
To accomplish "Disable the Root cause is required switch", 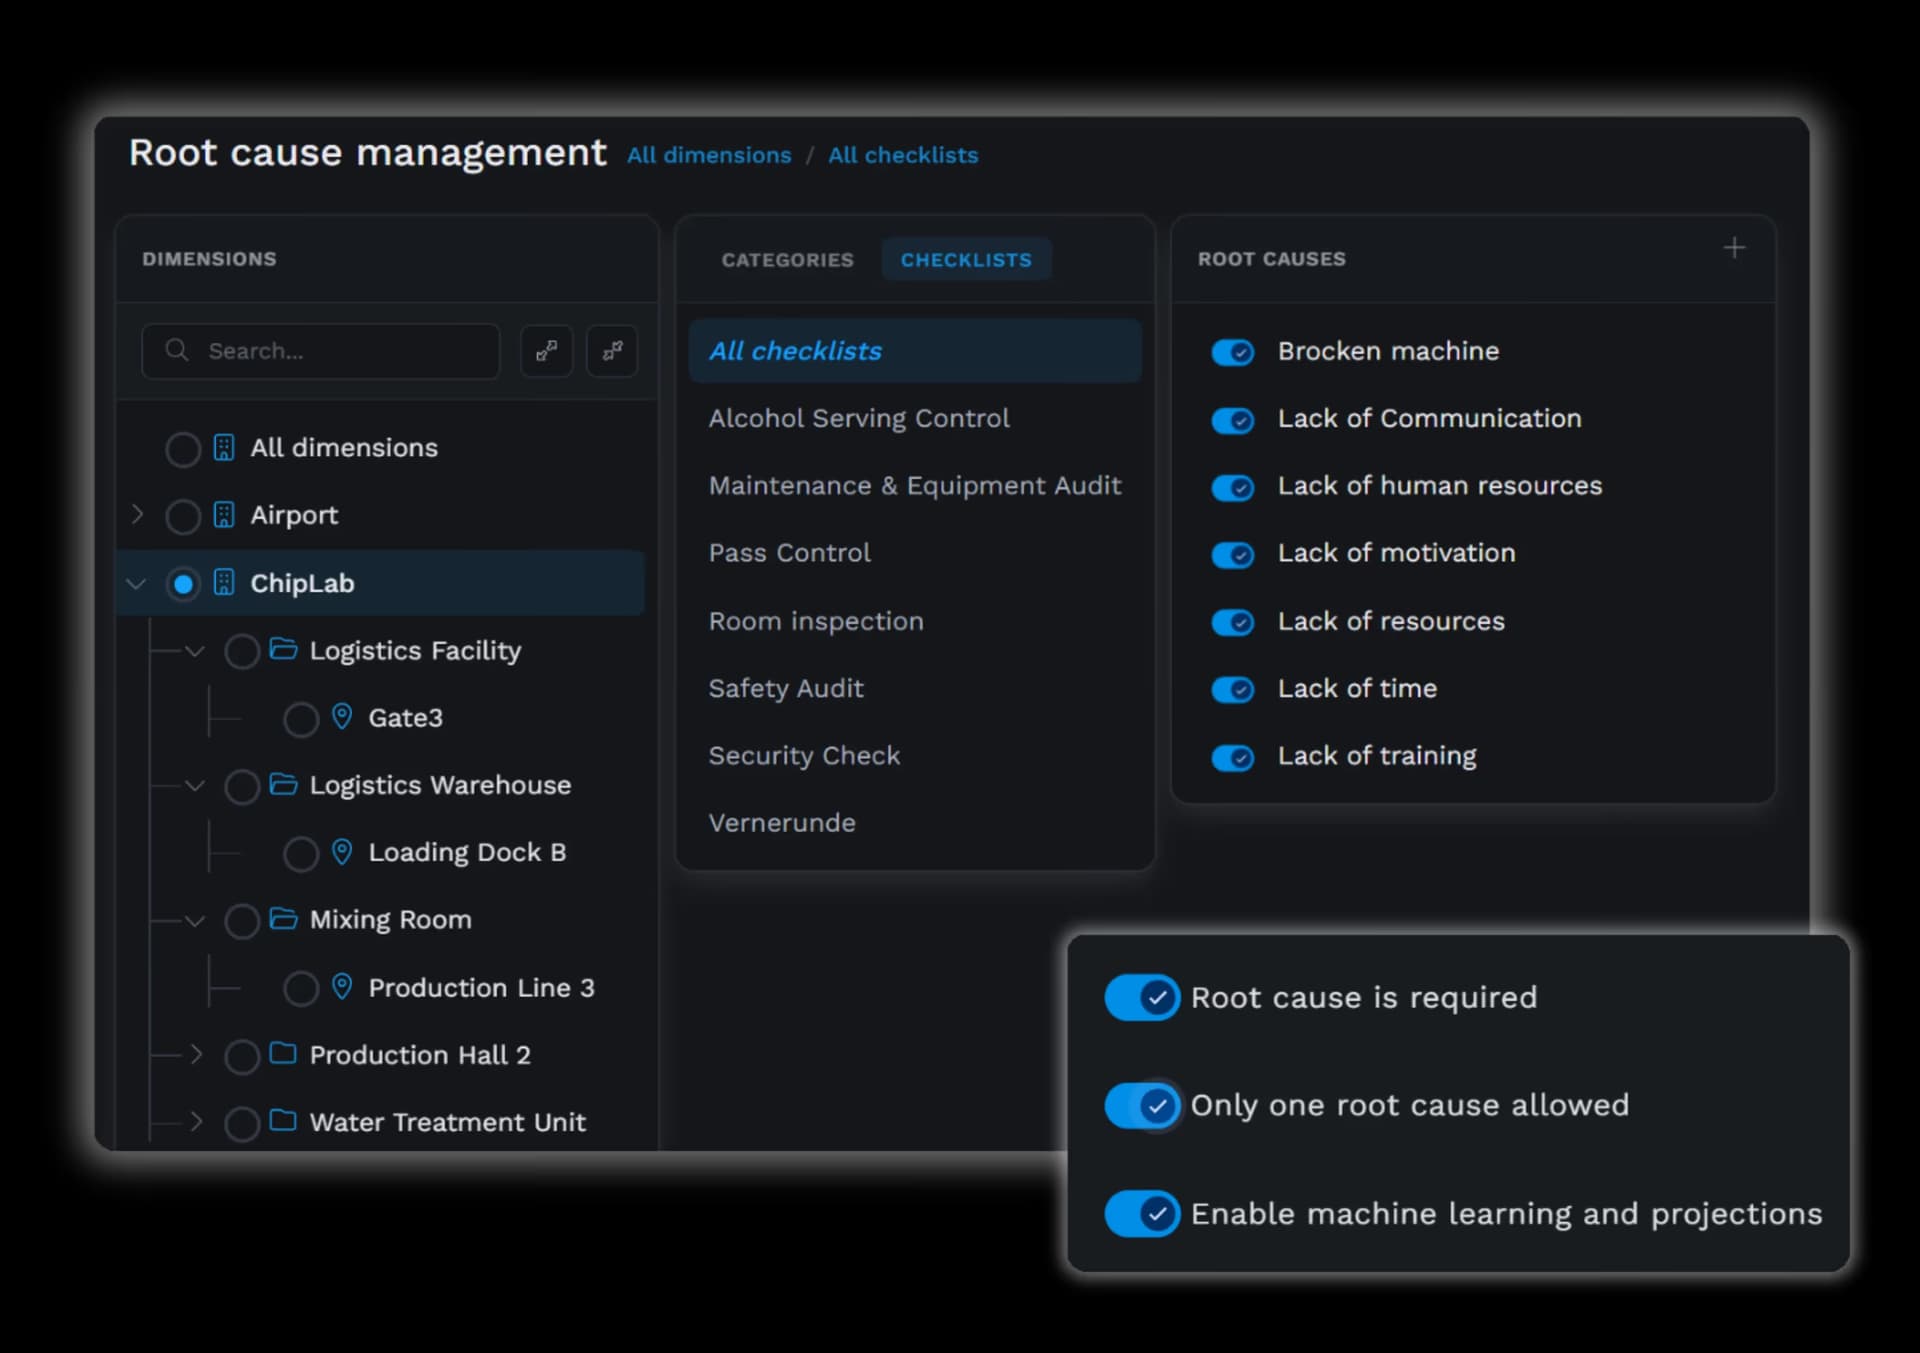I will (x=1142, y=997).
